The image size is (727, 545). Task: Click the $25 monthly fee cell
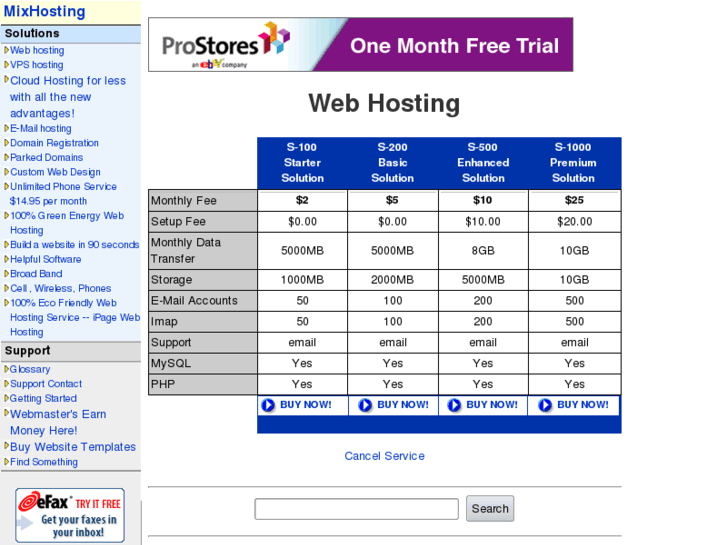574,200
